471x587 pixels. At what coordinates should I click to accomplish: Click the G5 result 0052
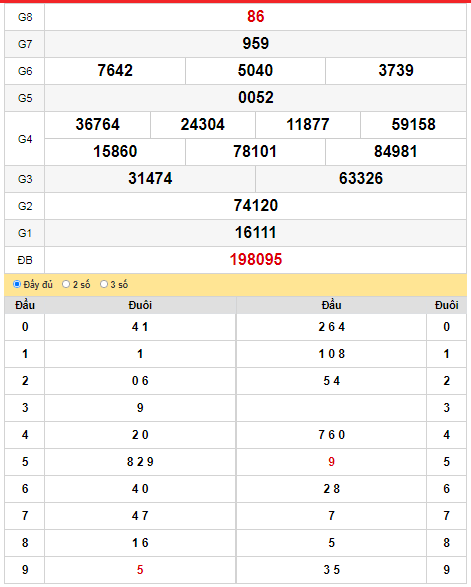256,97
